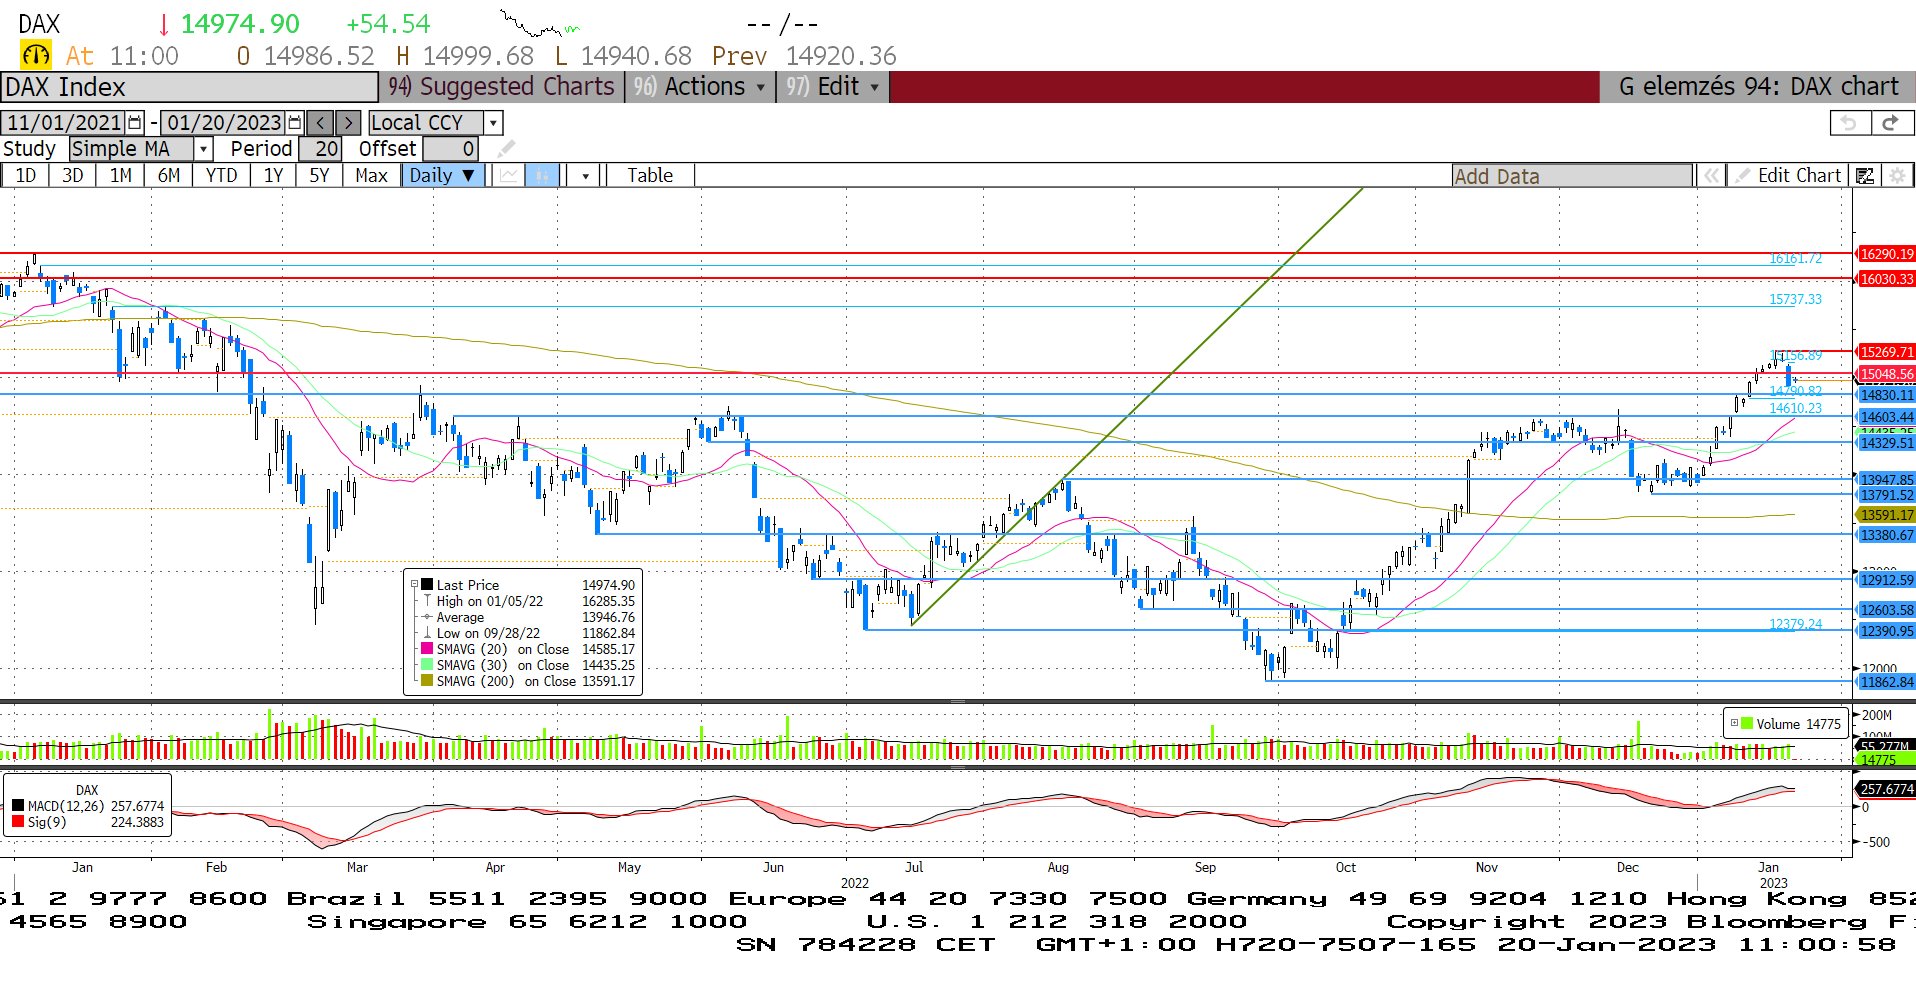
Task: Open the chart type dropdown arrow
Action: pyautogui.click(x=585, y=176)
